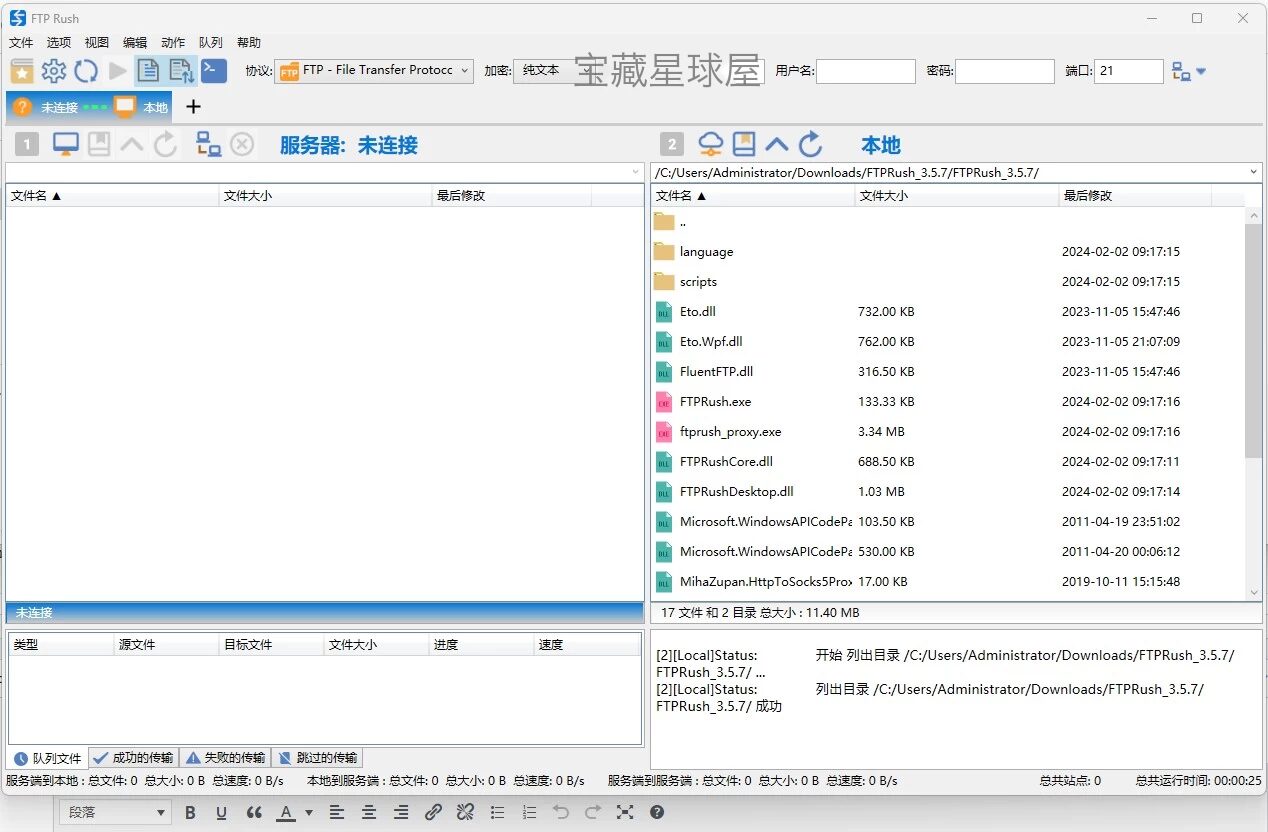This screenshot has width=1268, height=832.
Task: Click the 密码 input field
Action: (x=1005, y=71)
